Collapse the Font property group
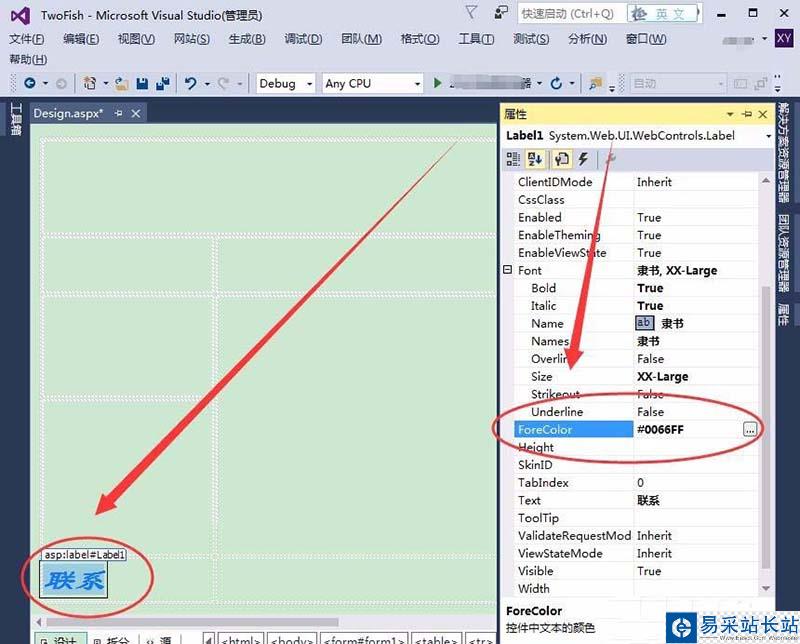The image size is (800, 644). [x=507, y=269]
